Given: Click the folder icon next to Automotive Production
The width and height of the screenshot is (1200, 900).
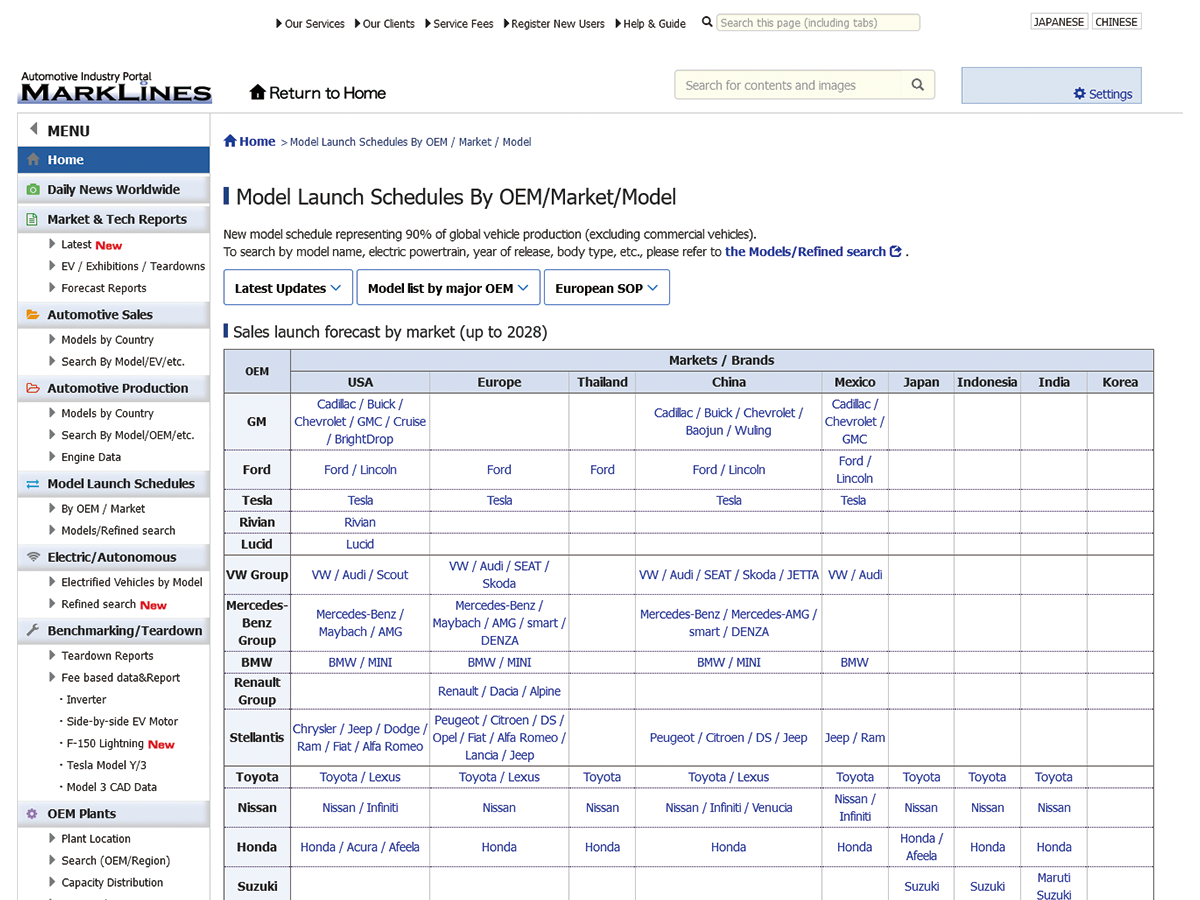Looking at the screenshot, I should click(x=33, y=388).
